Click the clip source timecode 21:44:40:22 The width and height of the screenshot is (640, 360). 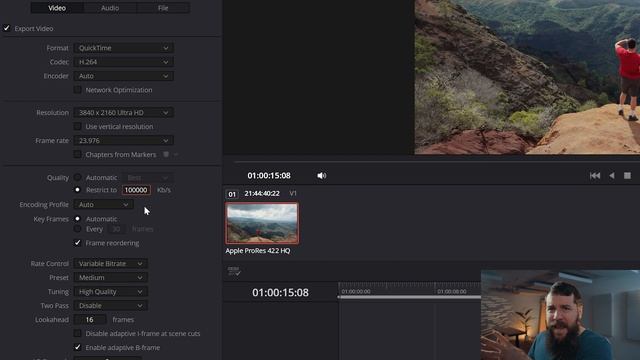point(262,193)
